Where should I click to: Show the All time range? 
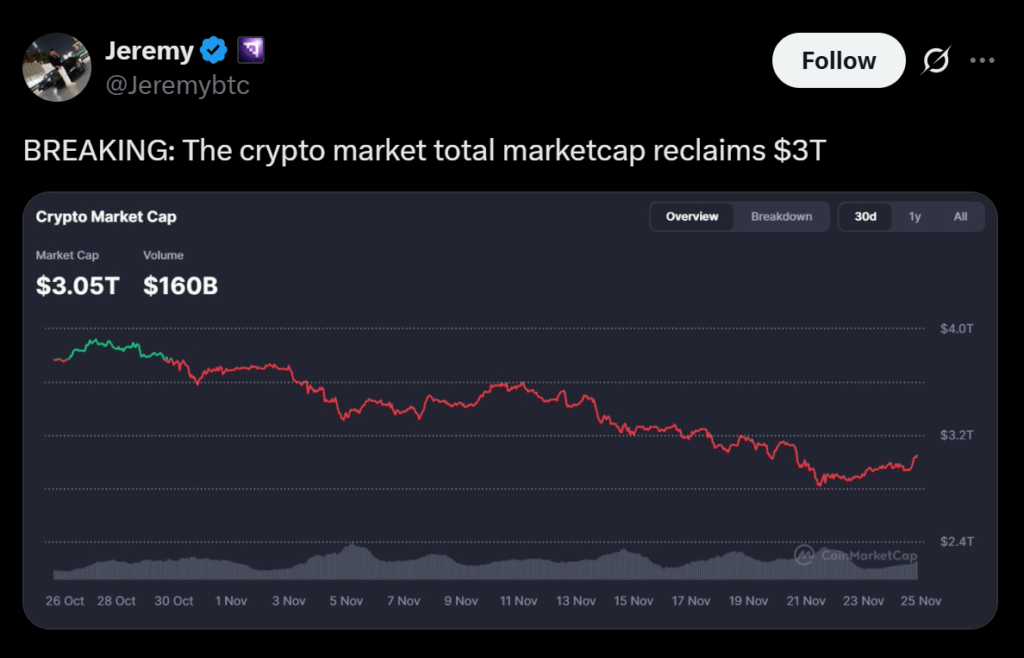coord(960,217)
